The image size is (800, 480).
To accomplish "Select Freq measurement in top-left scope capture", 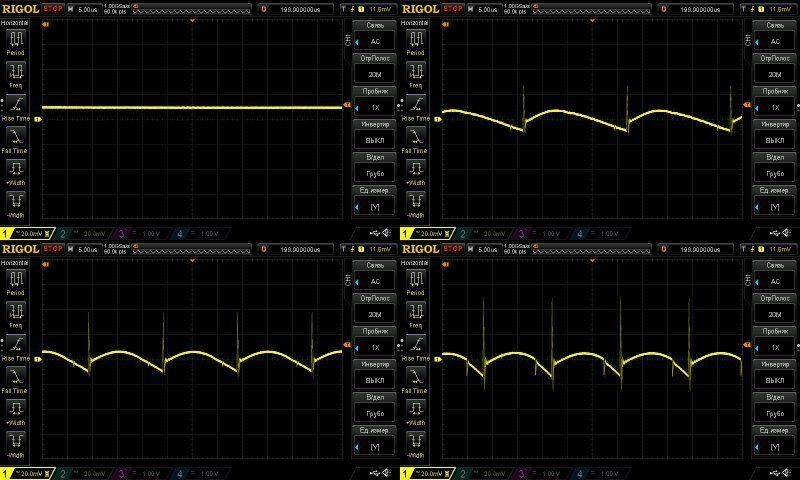I will [x=15, y=75].
